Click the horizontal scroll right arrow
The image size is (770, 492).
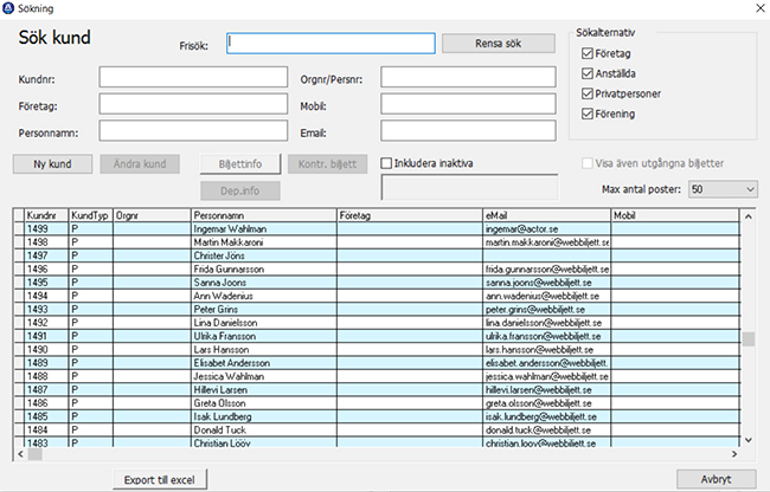click(x=734, y=454)
